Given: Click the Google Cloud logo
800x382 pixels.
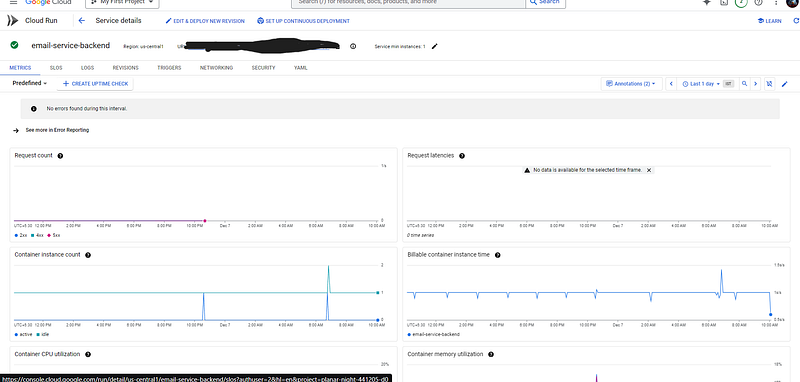Looking at the screenshot, I should 48,2.
